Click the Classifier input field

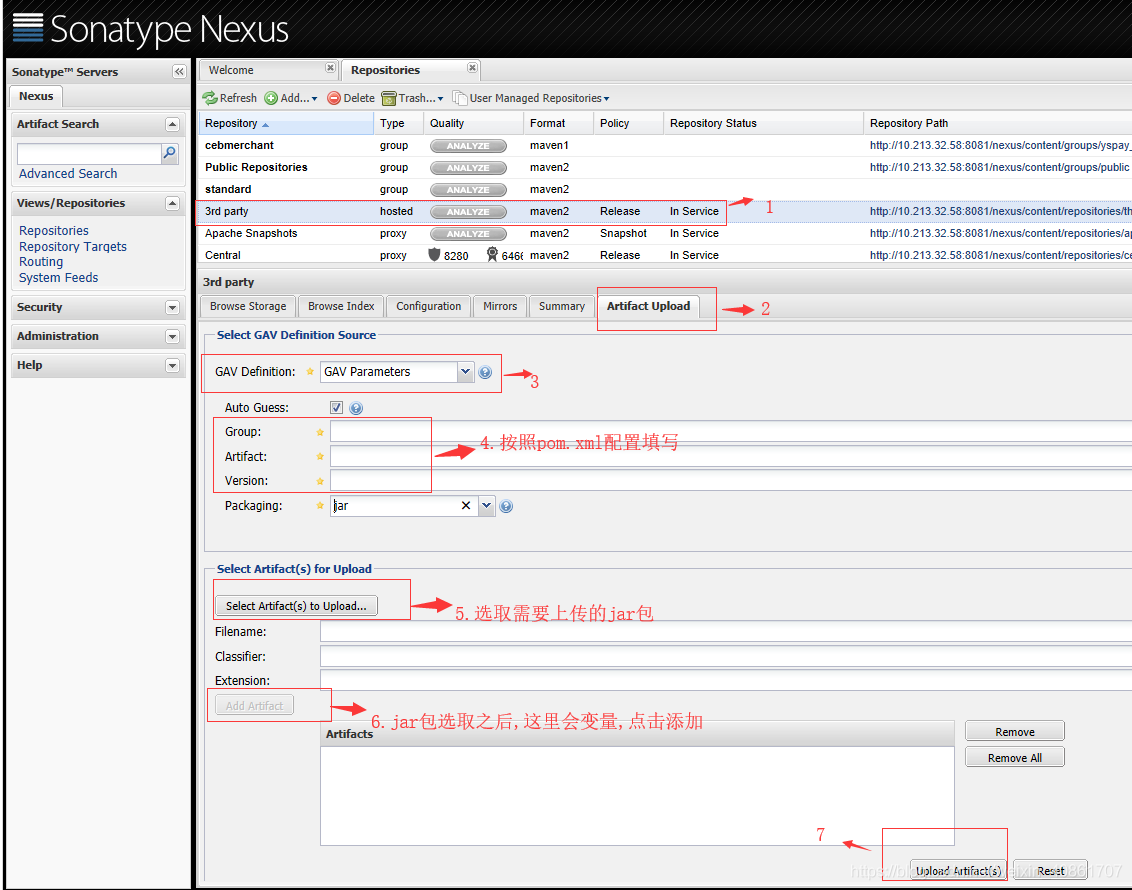pos(726,656)
